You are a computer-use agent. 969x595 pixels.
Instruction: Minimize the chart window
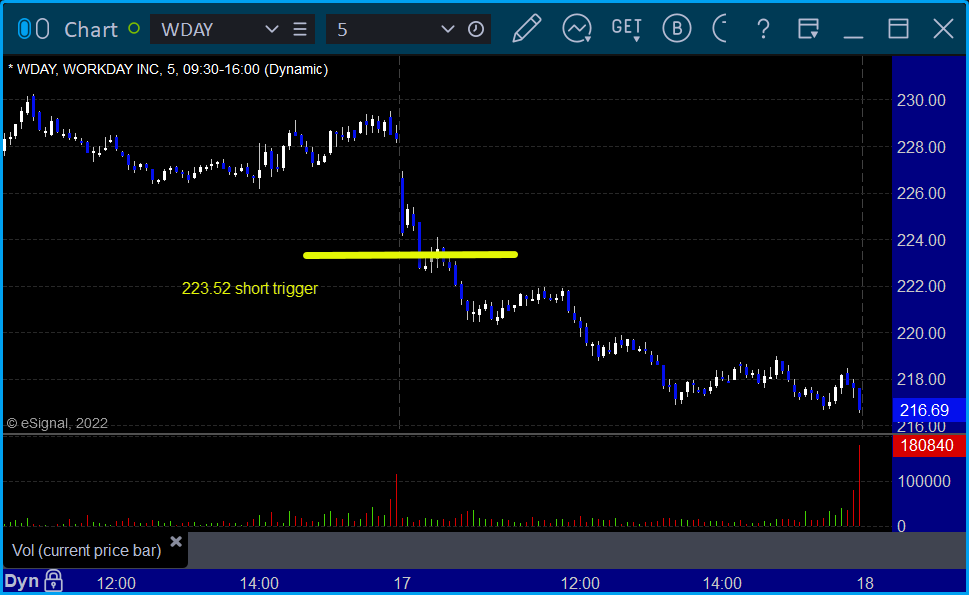pos(853,36)
